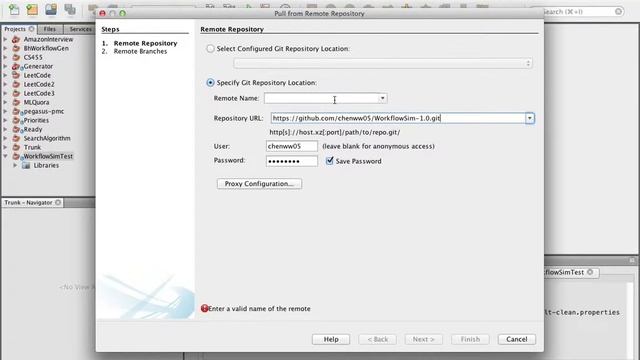Click the New Project toolbar icon

(32, 9)
